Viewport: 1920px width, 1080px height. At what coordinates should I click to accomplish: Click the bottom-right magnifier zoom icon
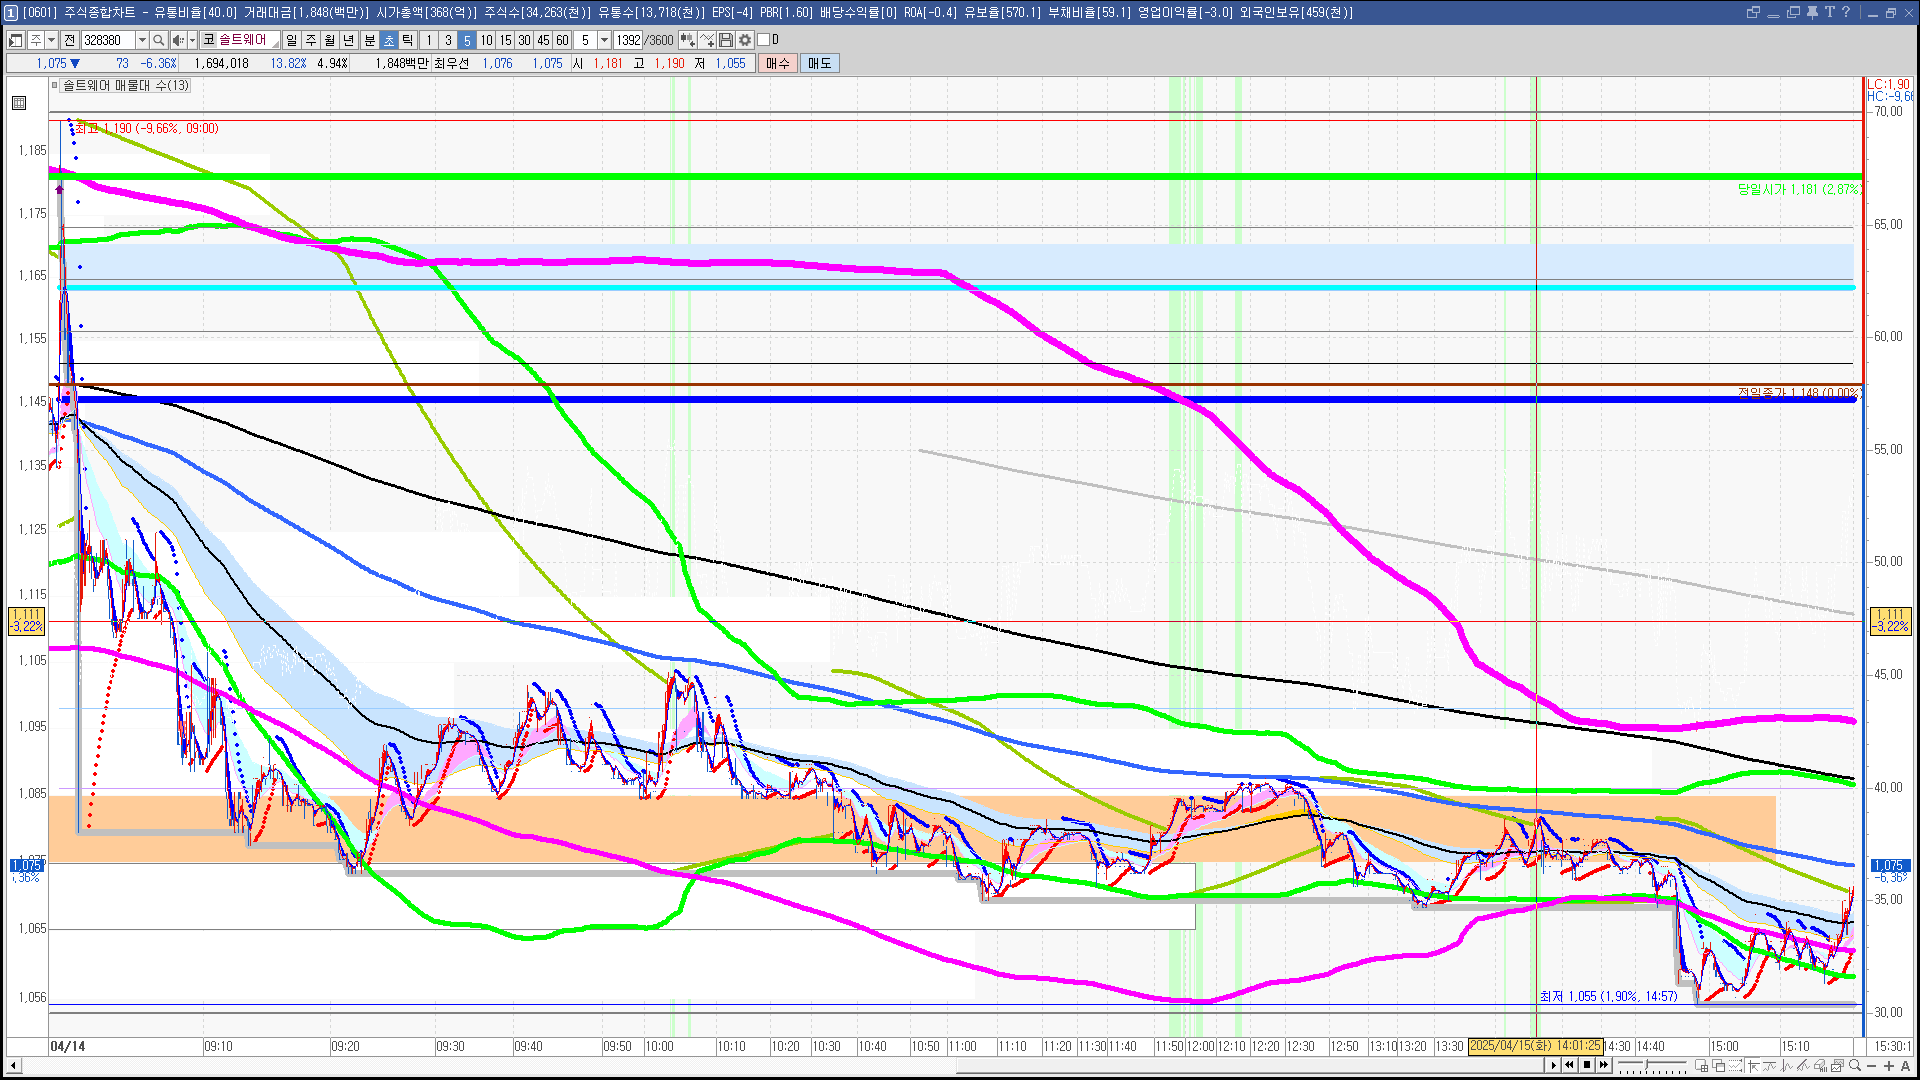pyautogui.click(x=1855, y=1066)
